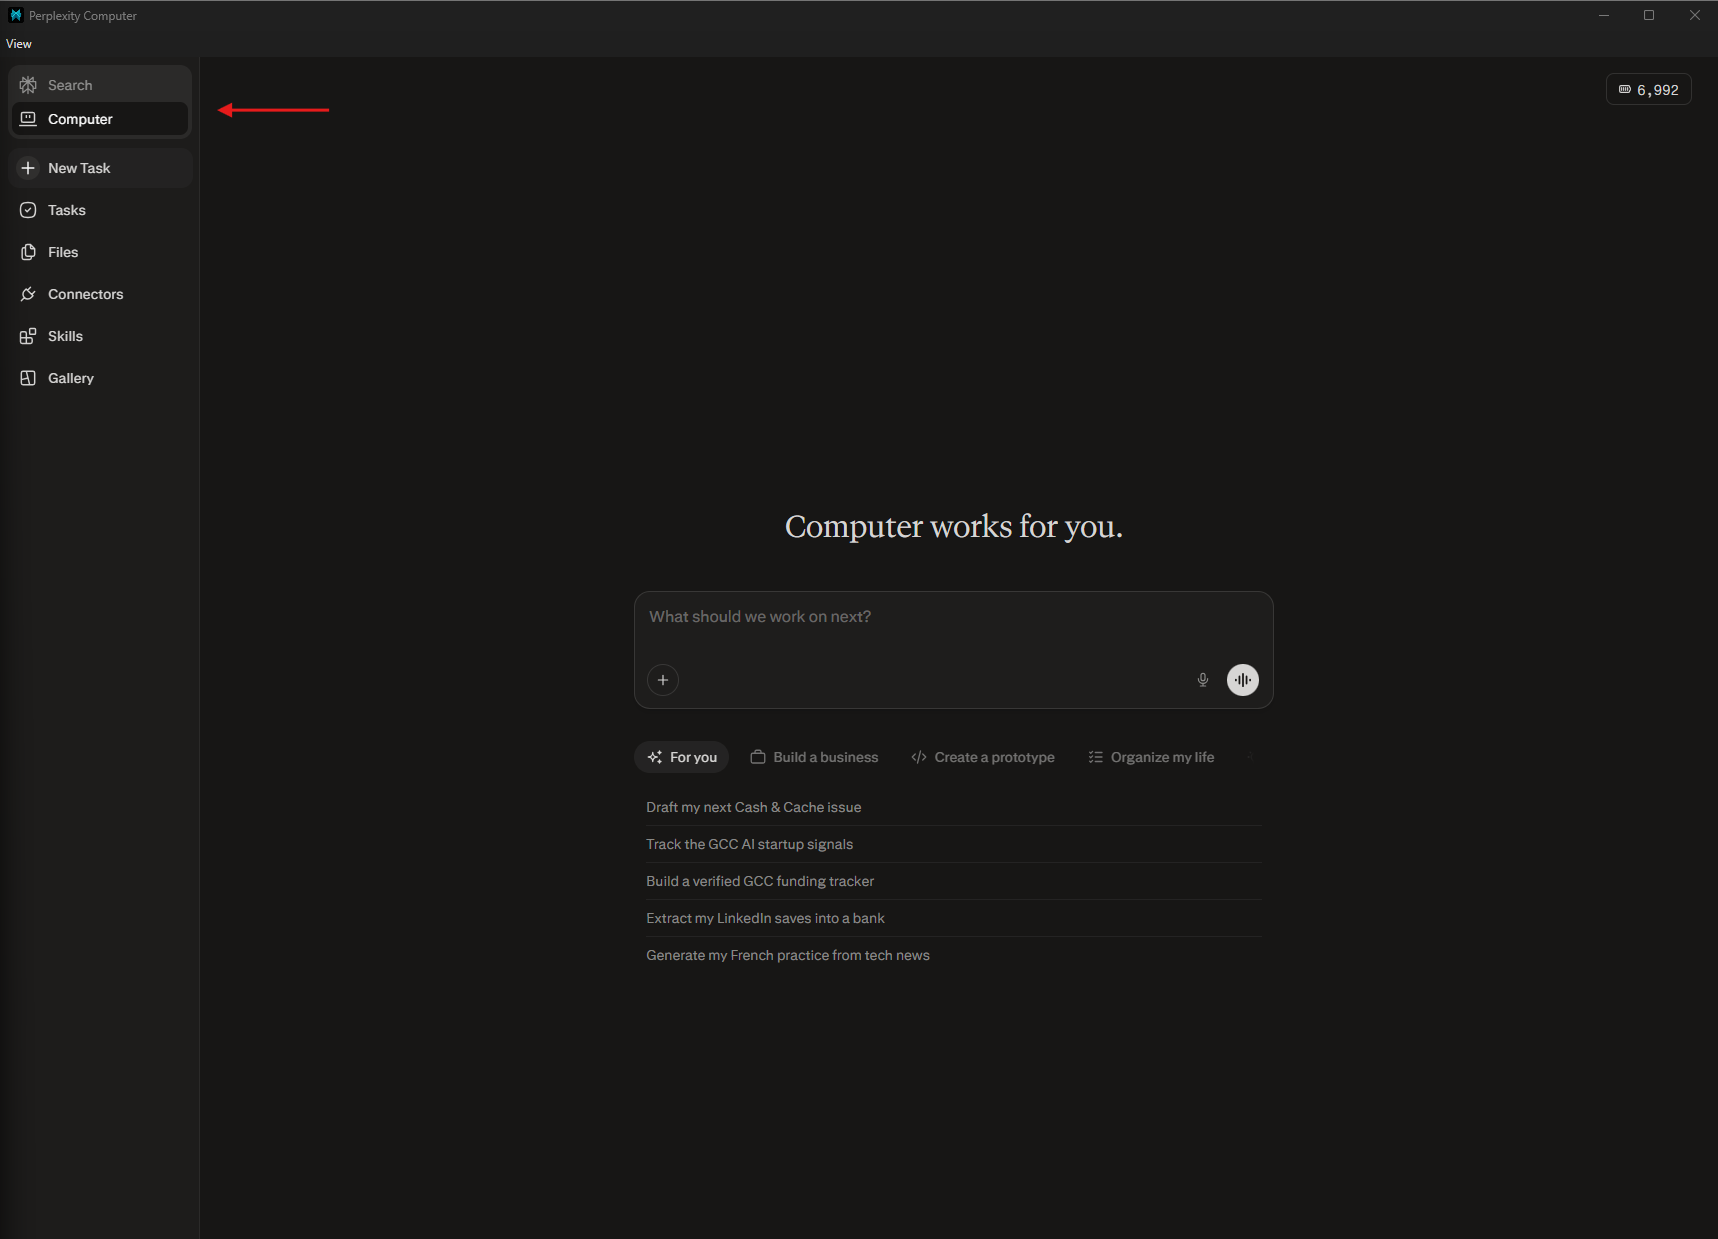Switch to 'Build a business' tab
This screenshot has height=1239, width=1718.
coord(814,757)
